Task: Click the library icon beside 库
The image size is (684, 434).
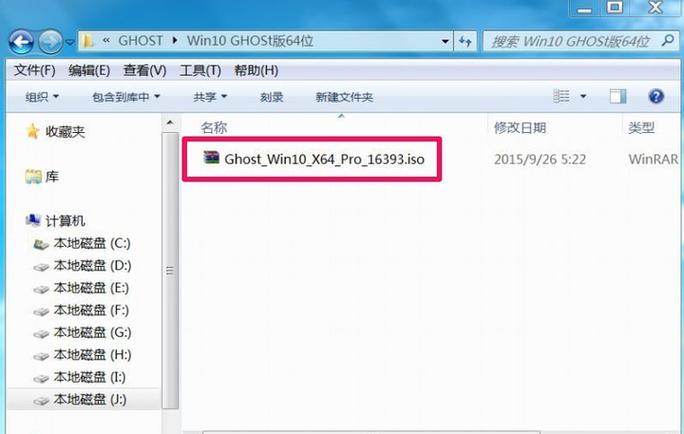Action: point(33,176)
